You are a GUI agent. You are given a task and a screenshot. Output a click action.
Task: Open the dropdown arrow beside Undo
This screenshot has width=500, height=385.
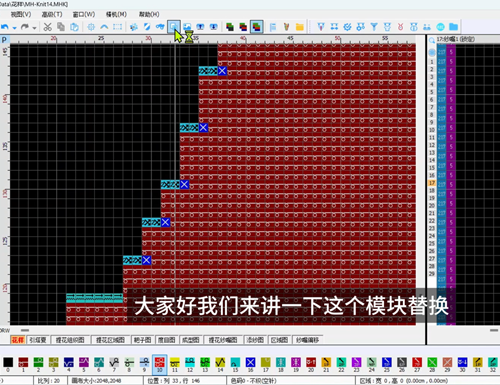[x=14, y=28]
